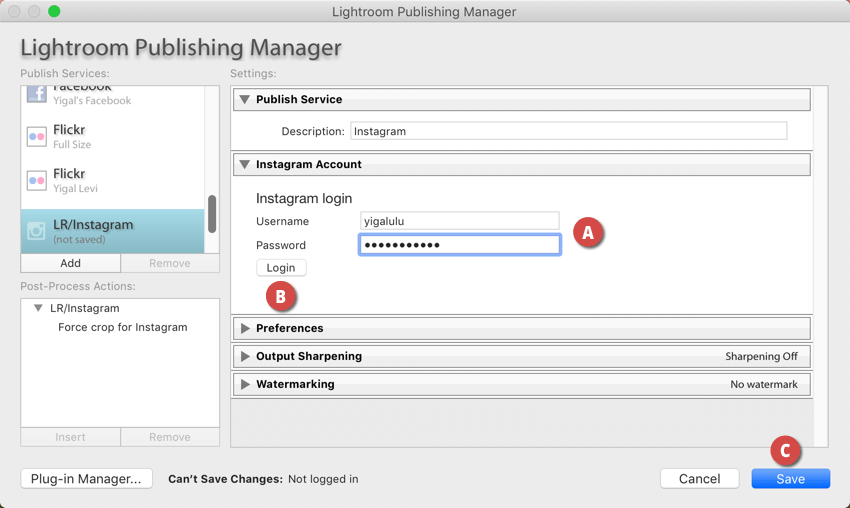Screen dimensions: 850x508
Task: Click the Login button
Action: [281, 268]
